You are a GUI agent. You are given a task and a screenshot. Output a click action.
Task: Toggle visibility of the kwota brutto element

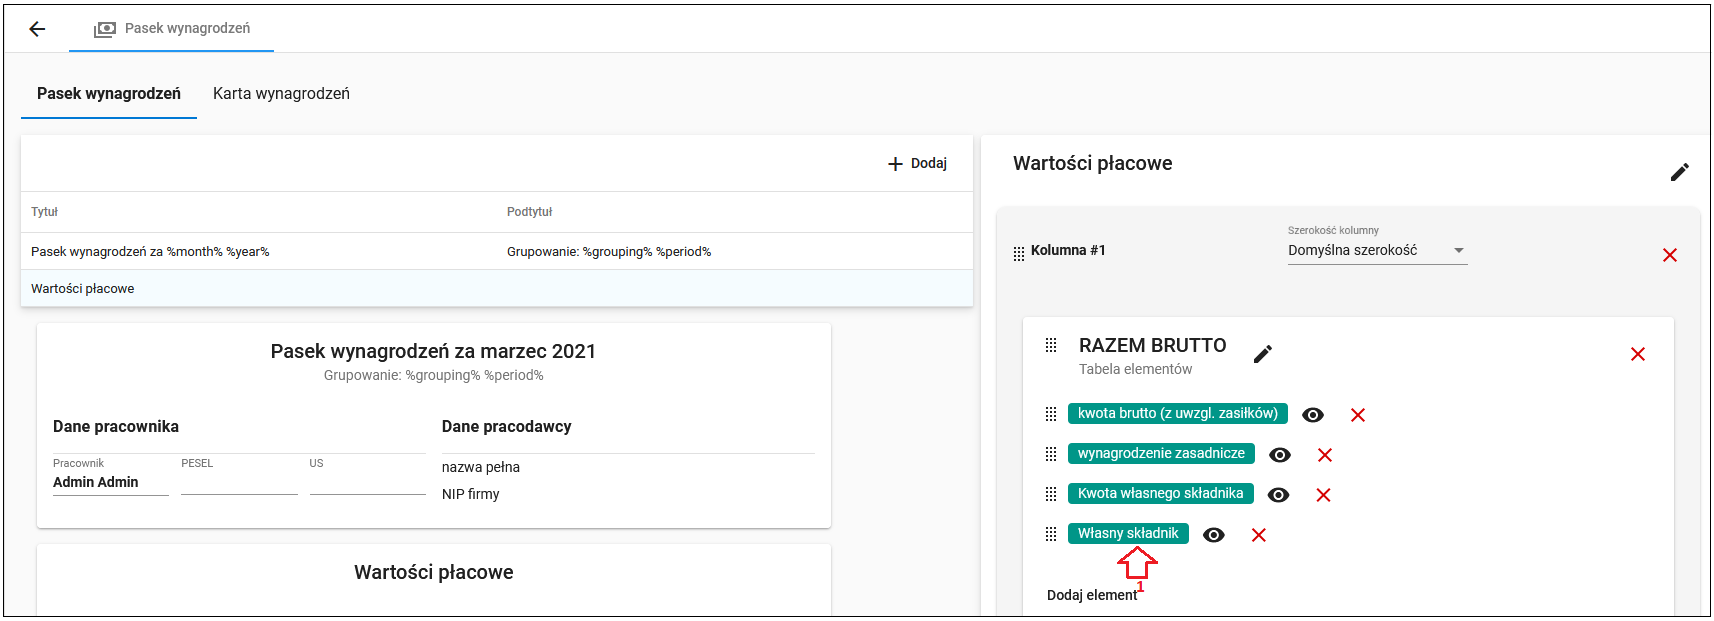pyautogui.click(x=1313, y=415)
